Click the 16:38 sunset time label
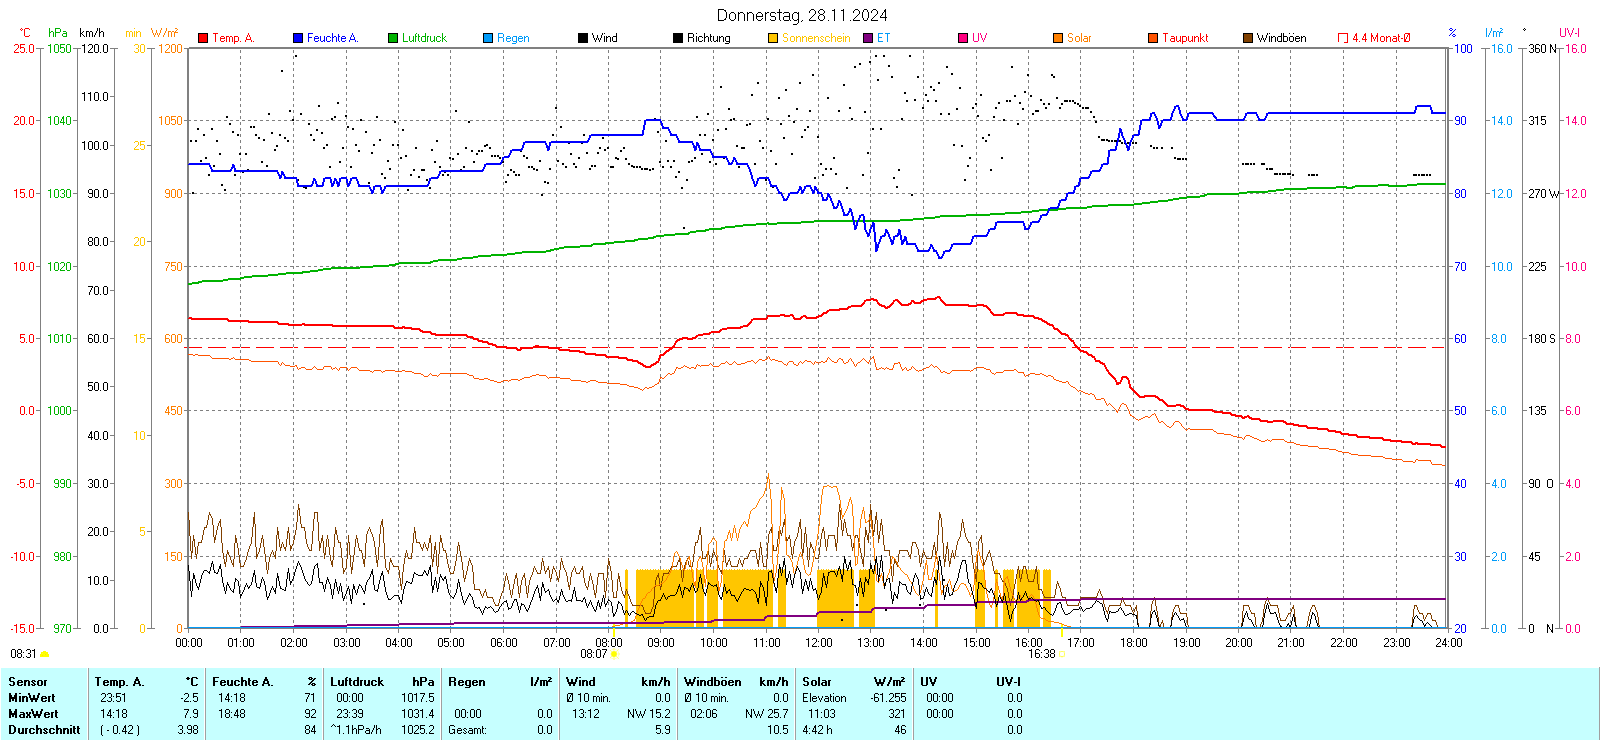The image size is (1600, 740). pos(1041,654)
